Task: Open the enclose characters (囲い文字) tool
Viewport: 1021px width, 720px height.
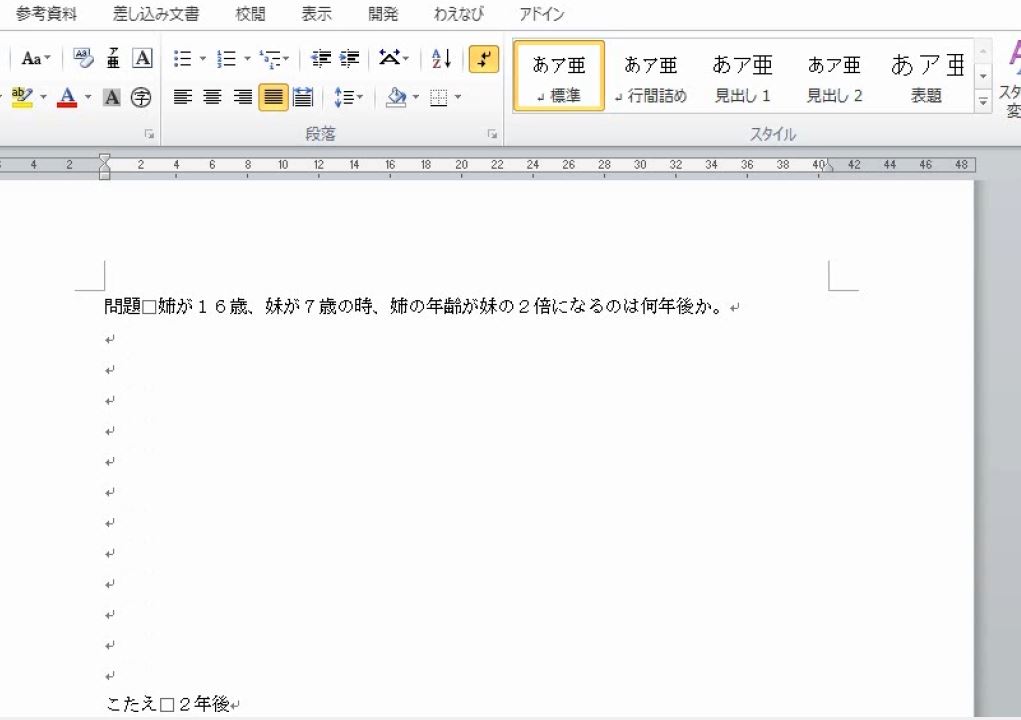Action: [142, 97]
